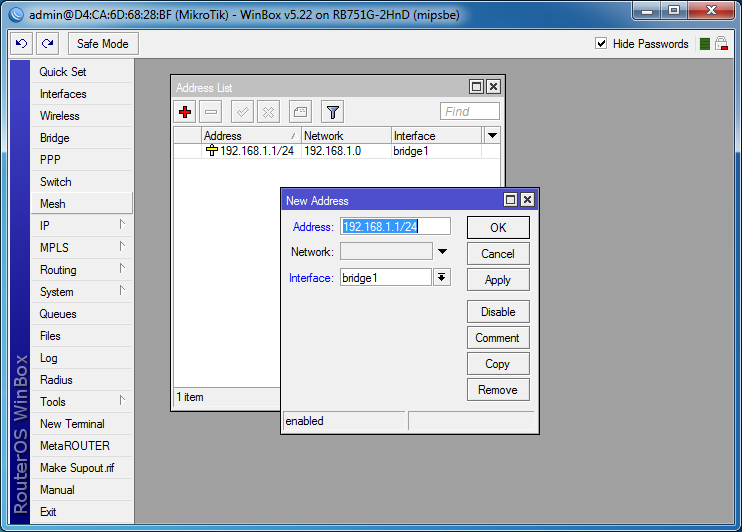Open the Bridge menu
This screenshot has height=532, width=742.
[81, 138]
